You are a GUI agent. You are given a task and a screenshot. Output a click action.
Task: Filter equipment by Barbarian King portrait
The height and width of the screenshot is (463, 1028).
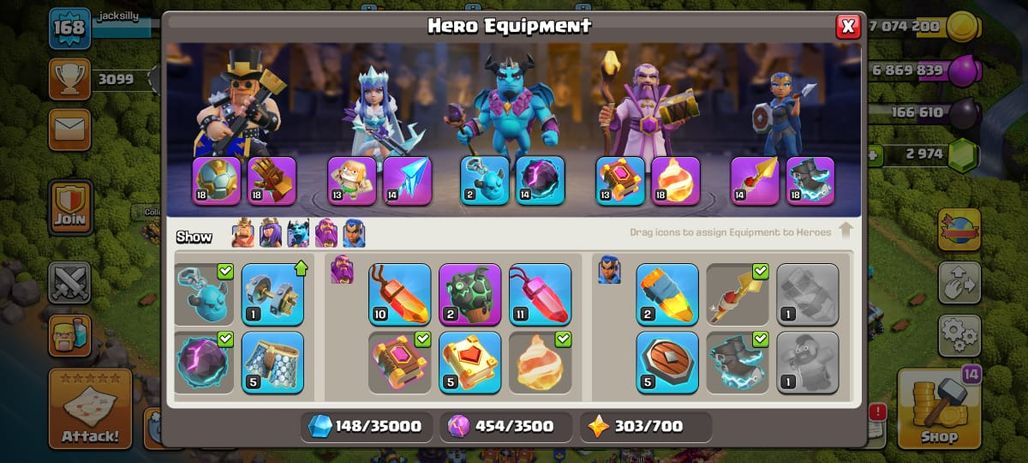pos(243,233)
